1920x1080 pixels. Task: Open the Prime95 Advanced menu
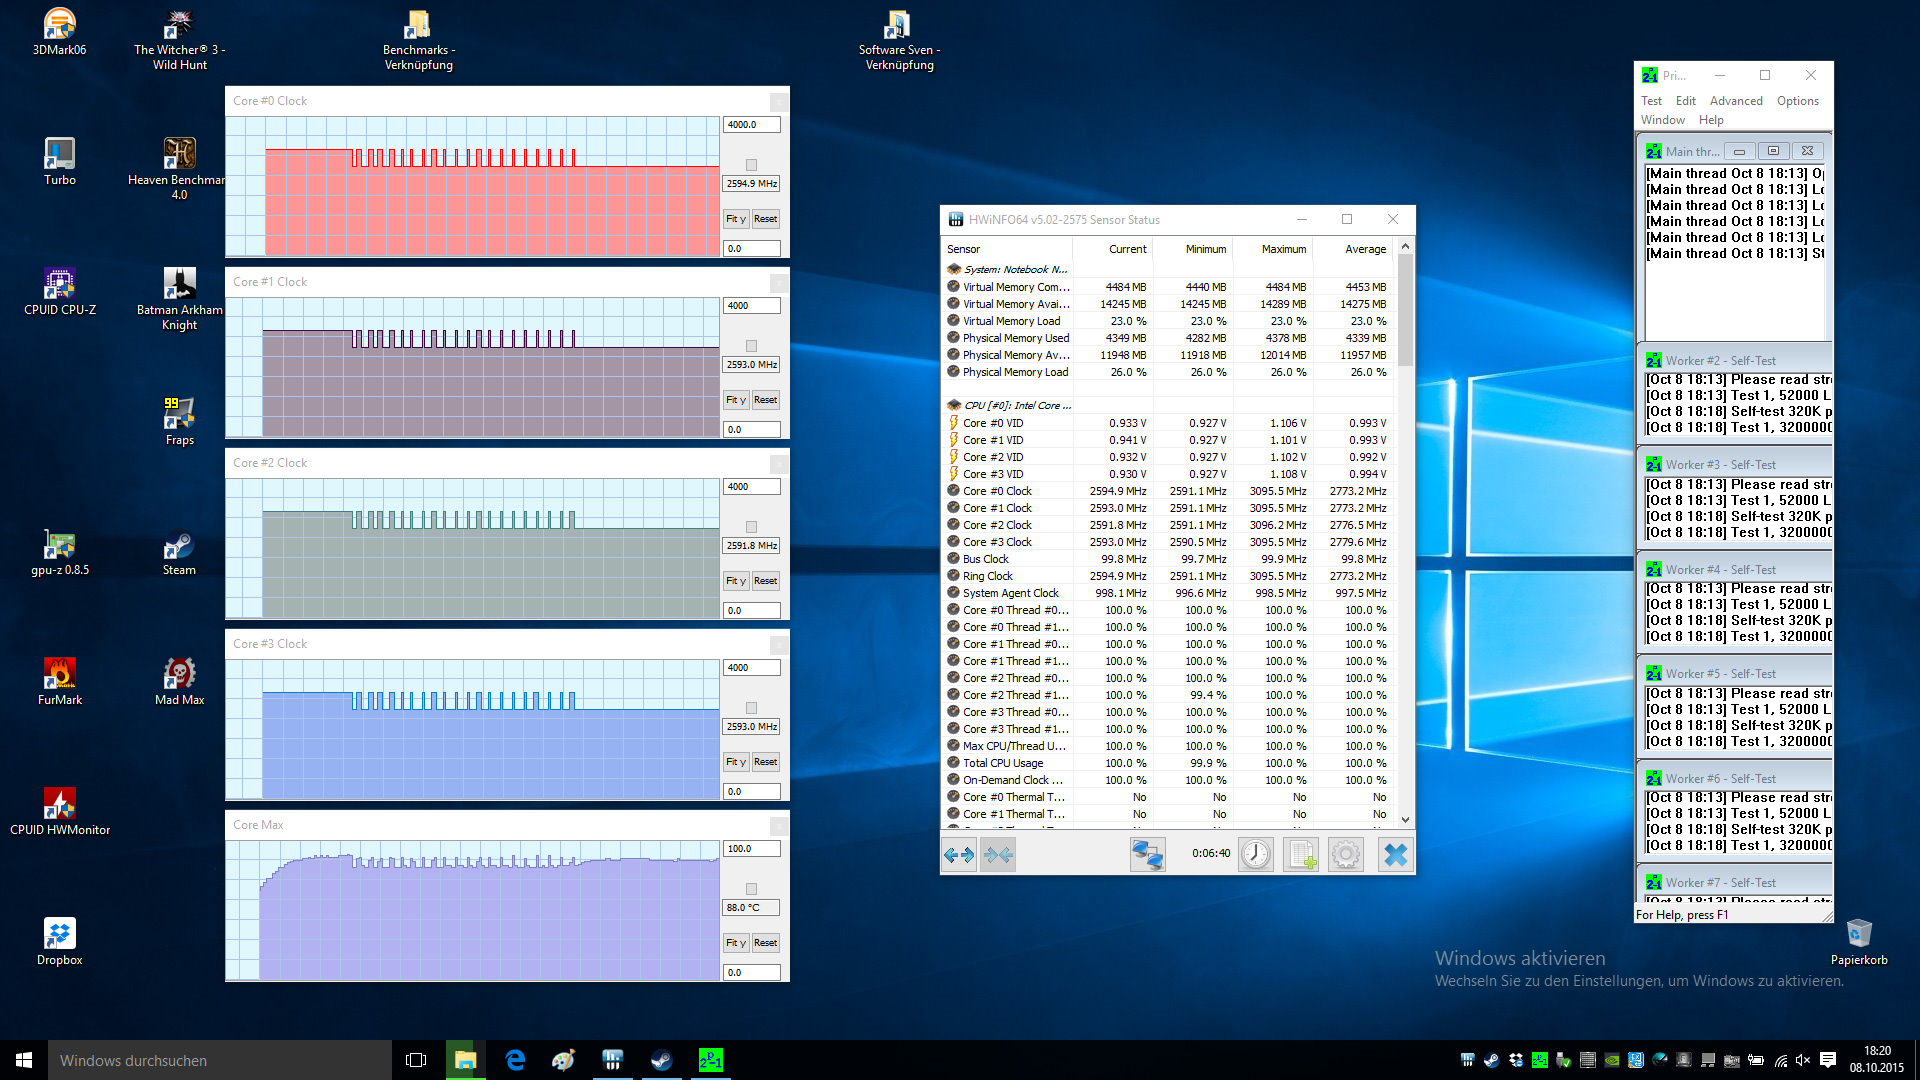tap(1736, 101)
